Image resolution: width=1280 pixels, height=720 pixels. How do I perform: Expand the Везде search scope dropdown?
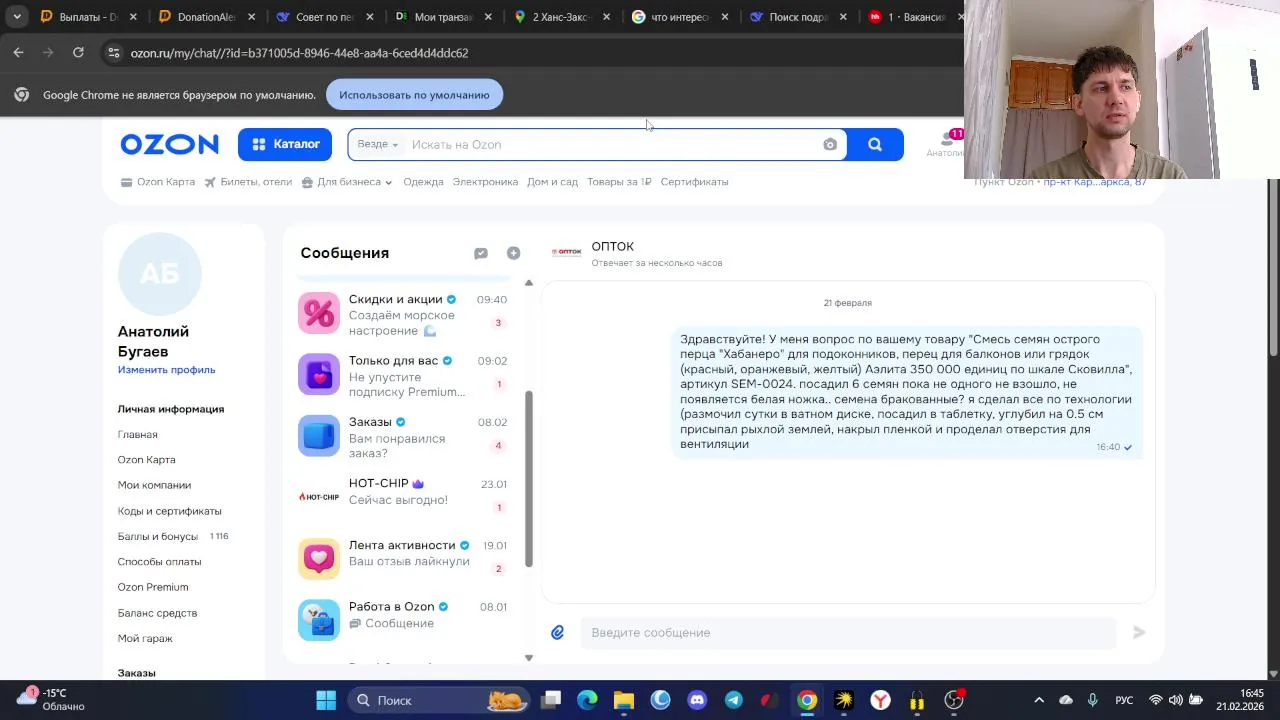[x=378, y=144]
